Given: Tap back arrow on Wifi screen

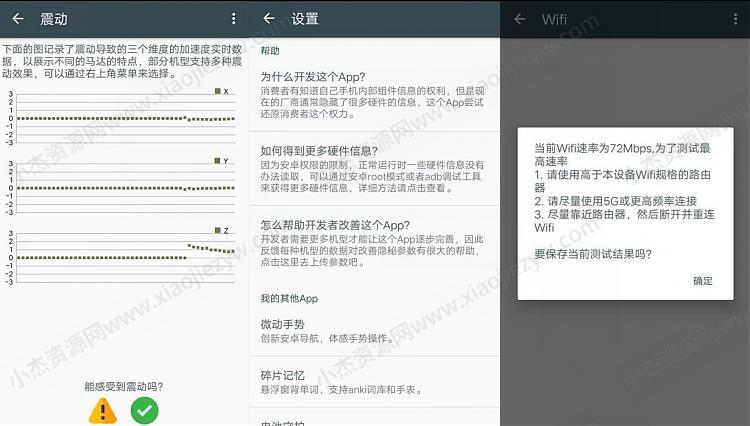Looking at the screenshot, I should (x=520, y=19).
